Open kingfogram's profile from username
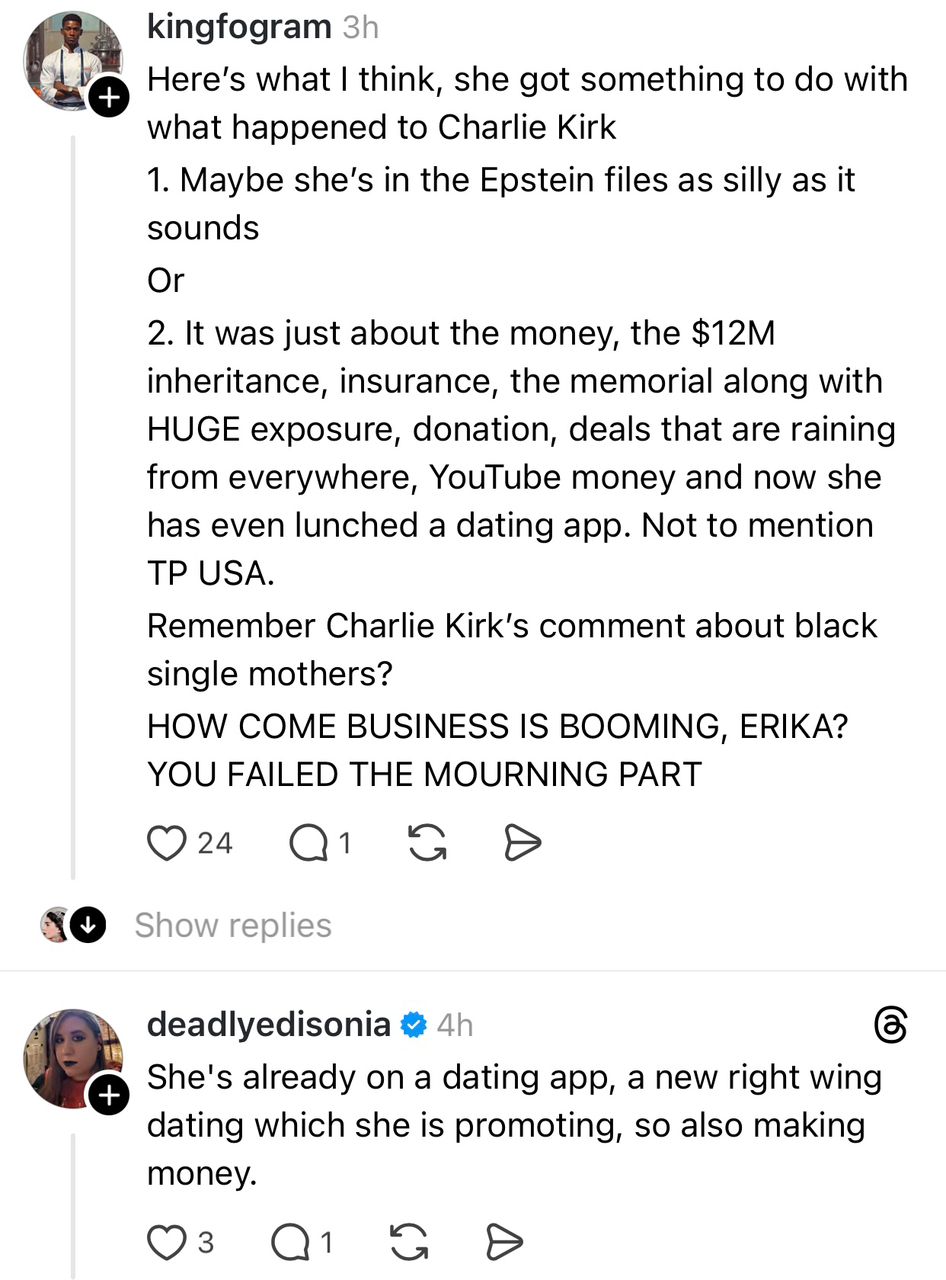 pos(238,27)
